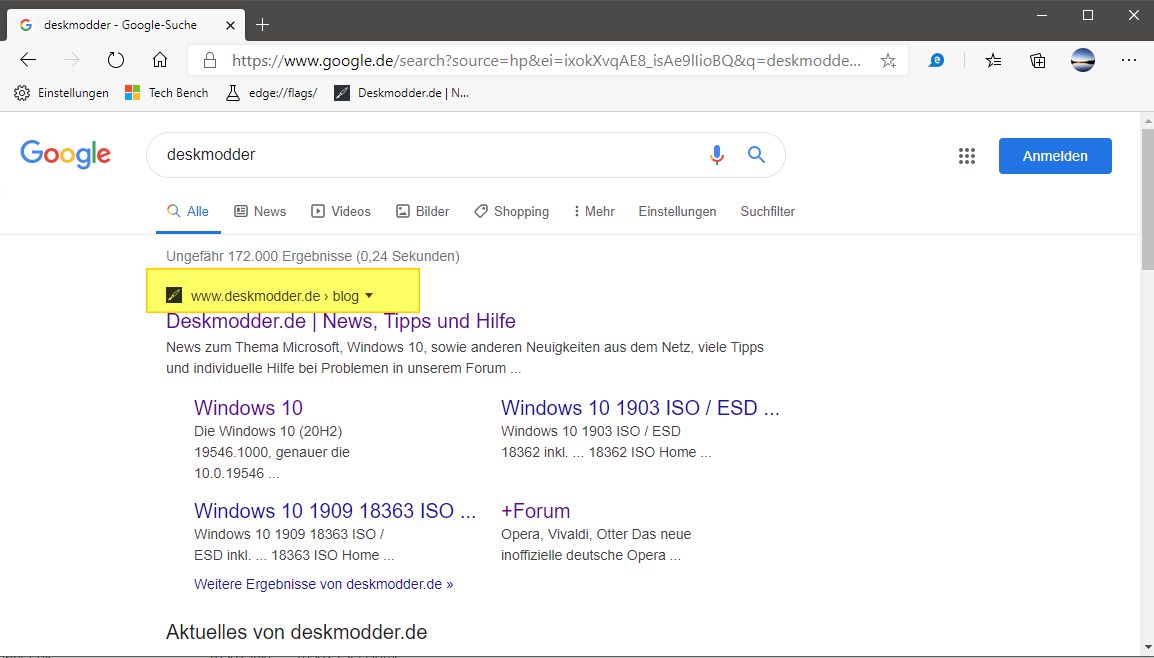Expand the Mehr search options menu
Screen dimensions: 1154x658
(594, 212)
